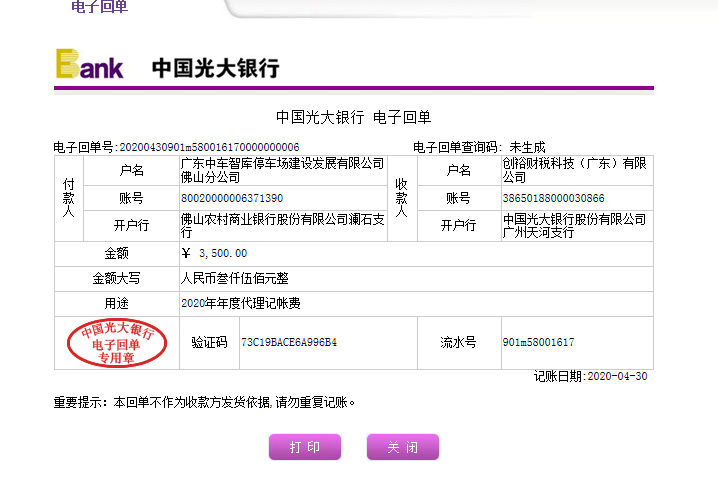Click the 用途 row label
This screenshot has height=498, width=718.
click(116, 303)
